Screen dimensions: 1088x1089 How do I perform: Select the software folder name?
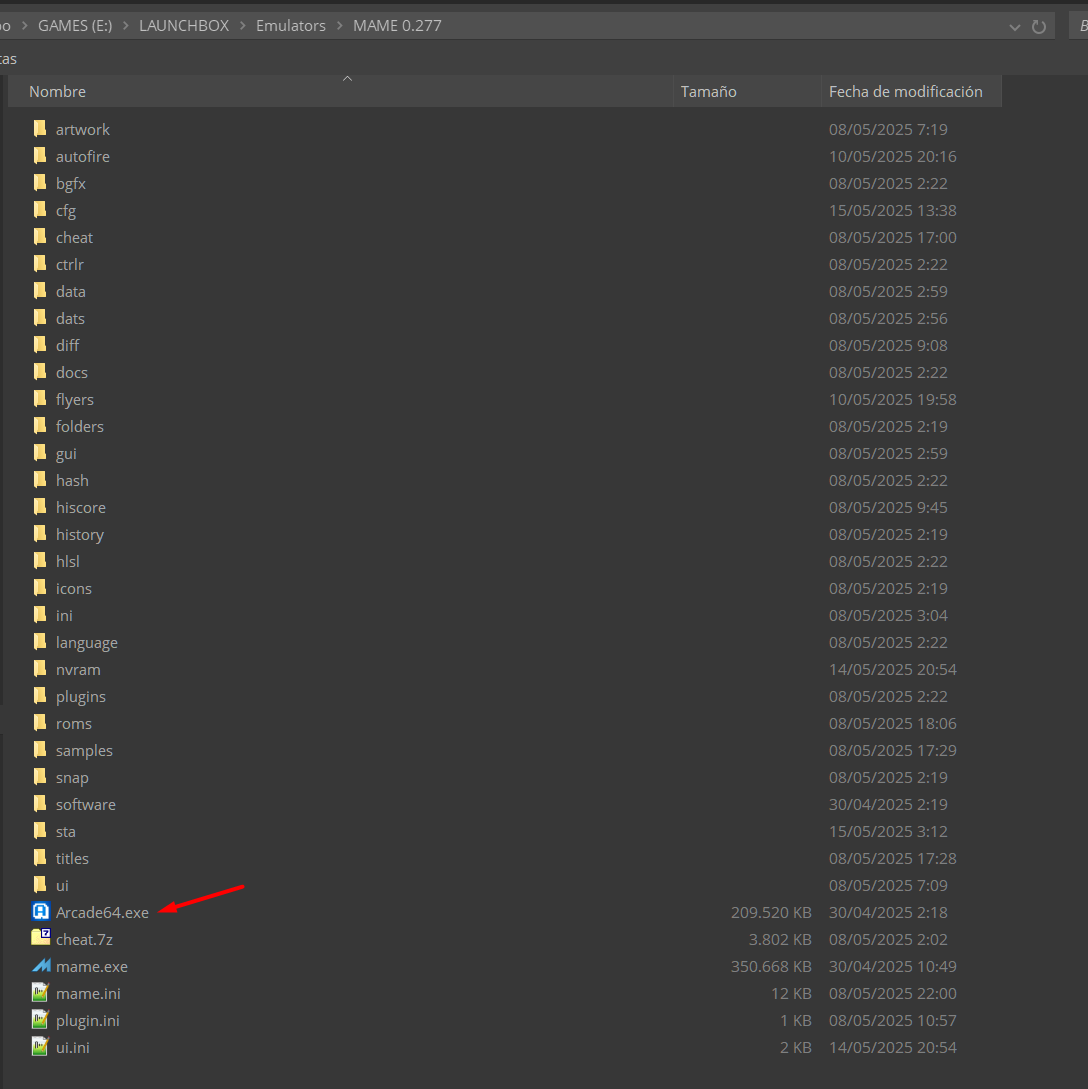point(85,804)
